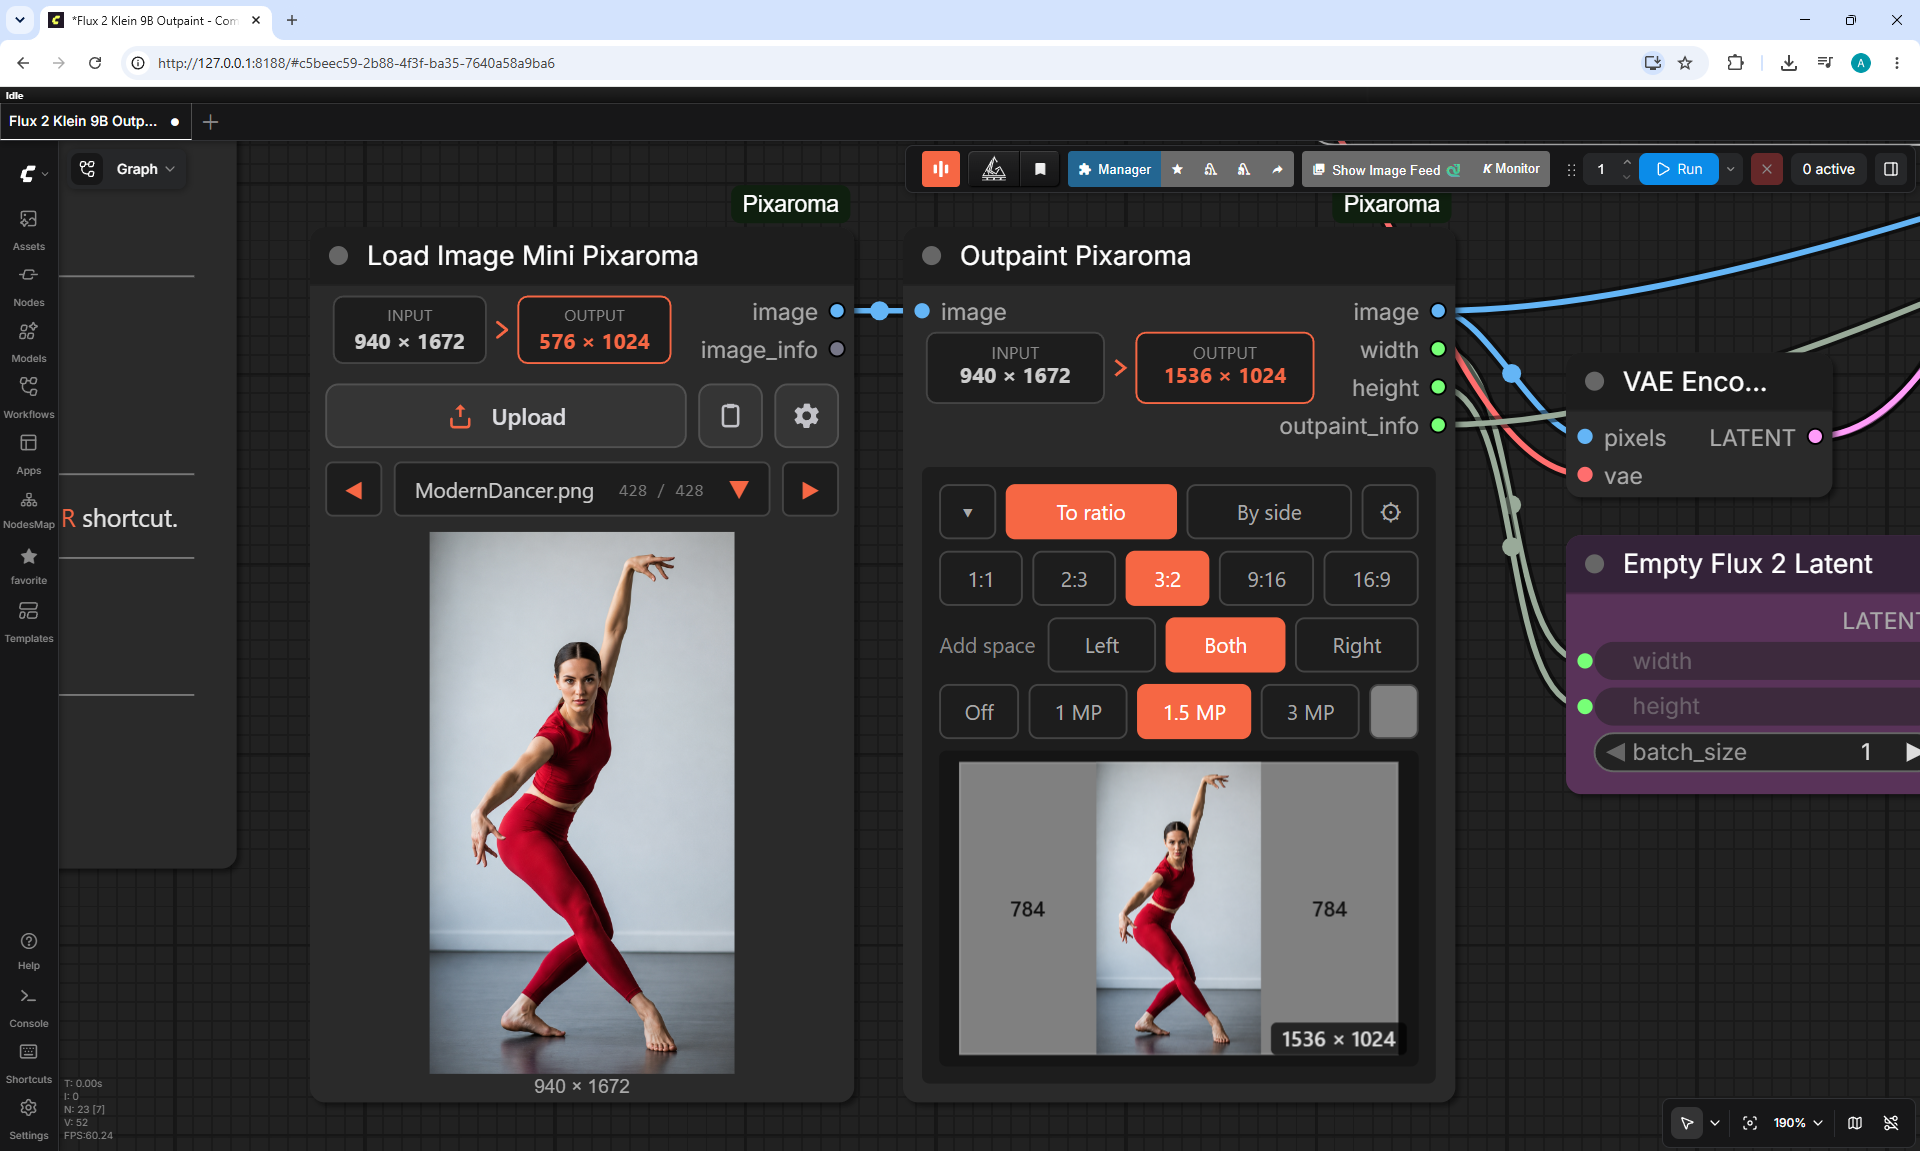Open the Run options dropdown arrow

tap(1730, 169)
